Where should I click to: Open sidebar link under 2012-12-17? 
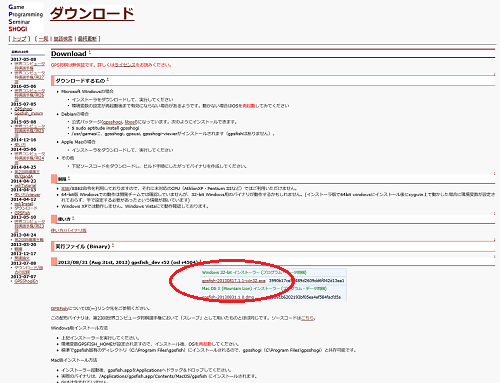(22, 258)
